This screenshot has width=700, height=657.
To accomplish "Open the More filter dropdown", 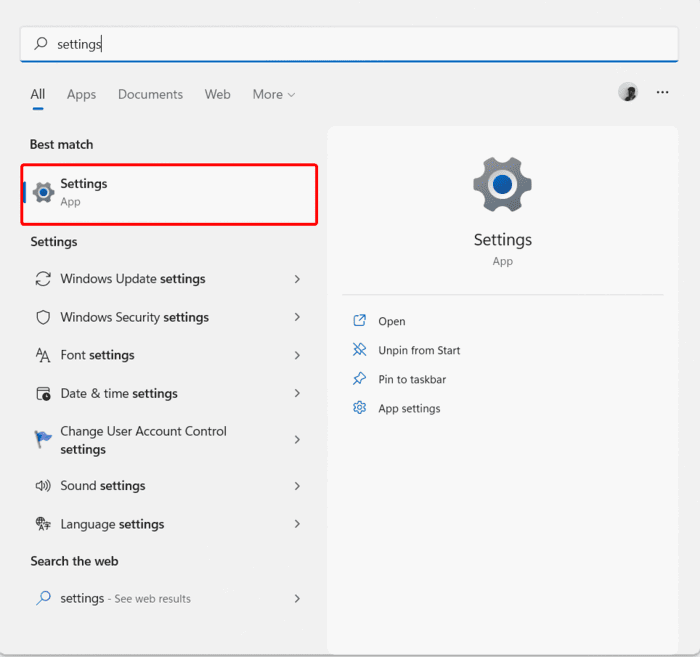I will [x=274, y=95].
